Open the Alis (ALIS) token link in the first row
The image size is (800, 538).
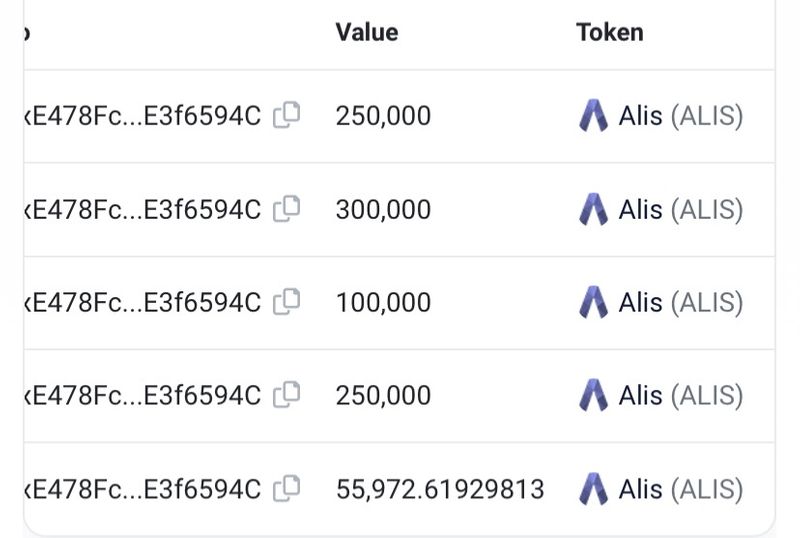[680, 116]
